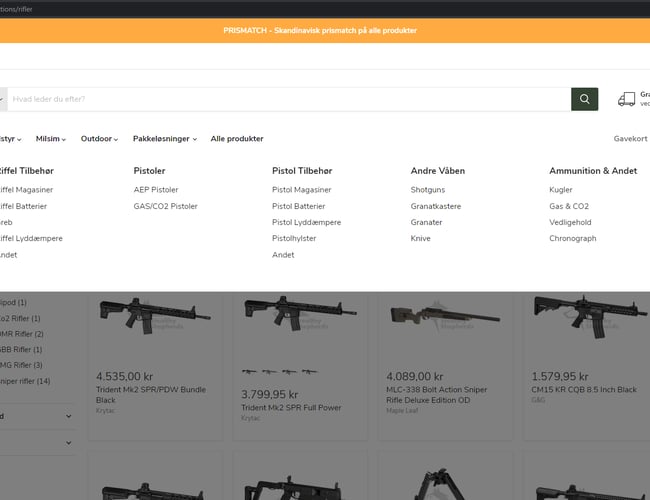Click the 4.089,00 kr price
Image resolution: width=650 pixels, height=500 pixels.
415,376
